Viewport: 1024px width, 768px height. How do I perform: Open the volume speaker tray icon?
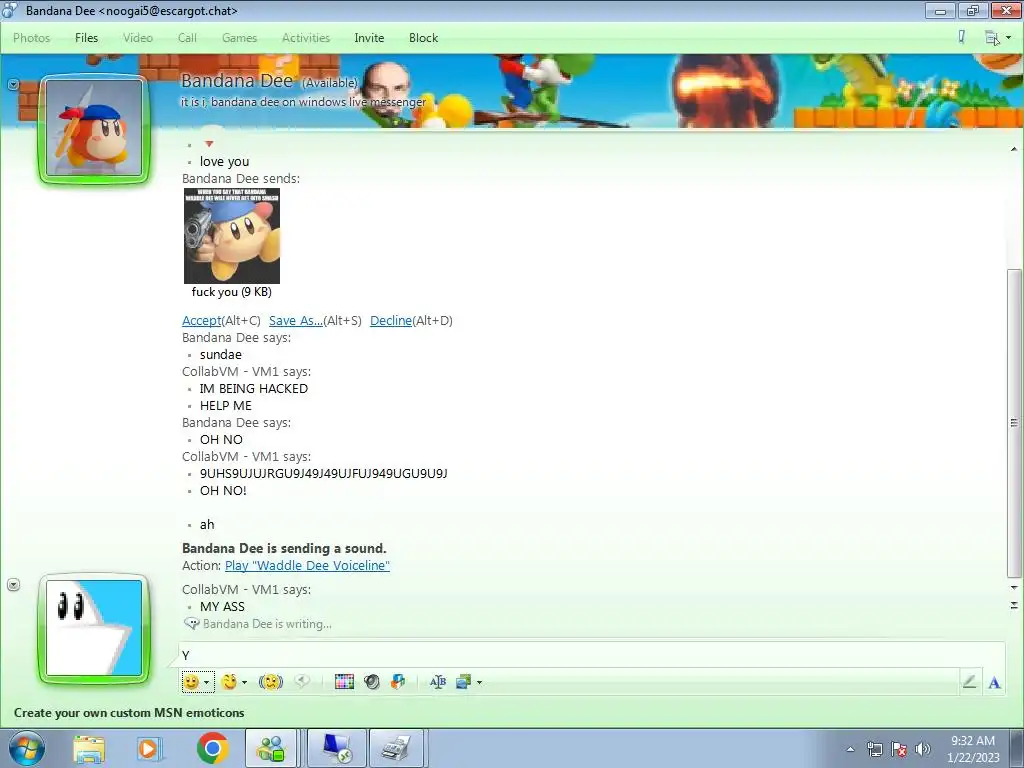pyautogui.click(x=922, y=749)
